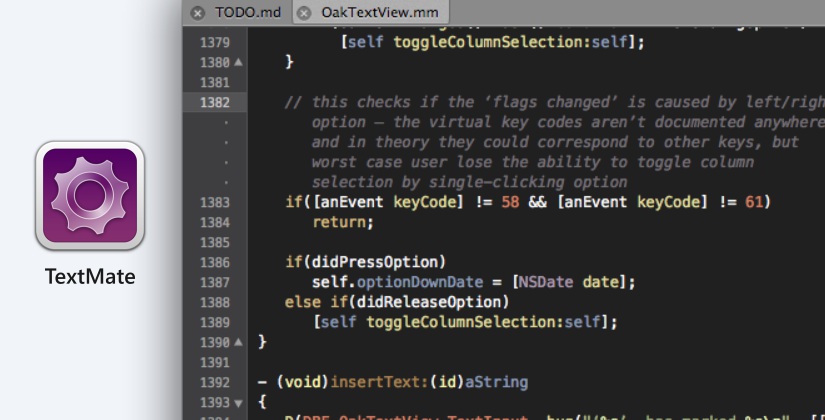The height and width of the screenshot is (420, 825).
Task: Collapse the insertText method at line 1393
Action: (x=237, y=402)
